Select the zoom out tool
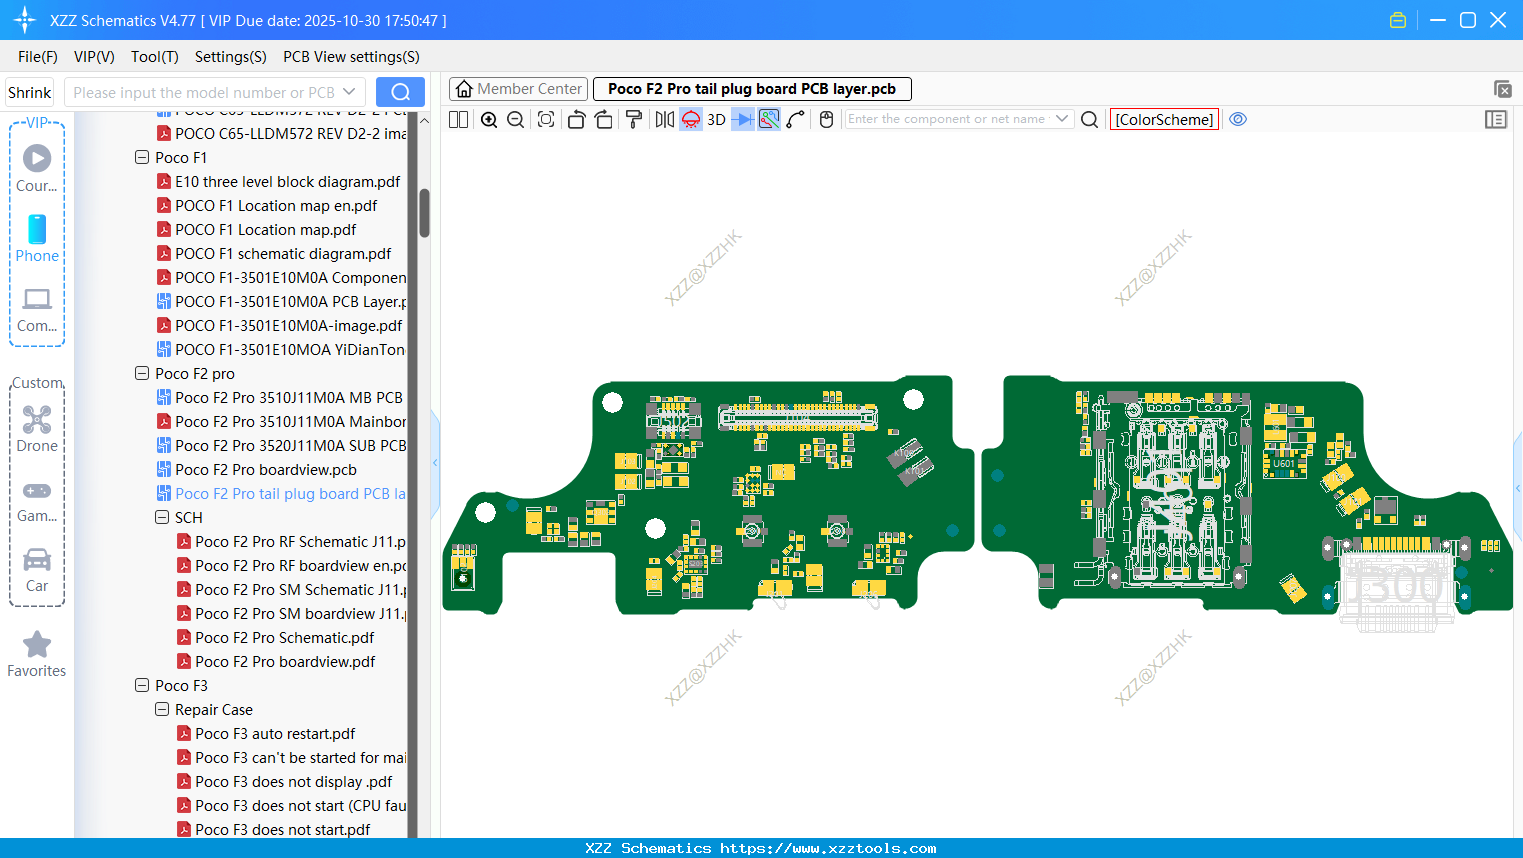Image resolution: width=1523 pixels, height=858 pixels. pos(514,119)
